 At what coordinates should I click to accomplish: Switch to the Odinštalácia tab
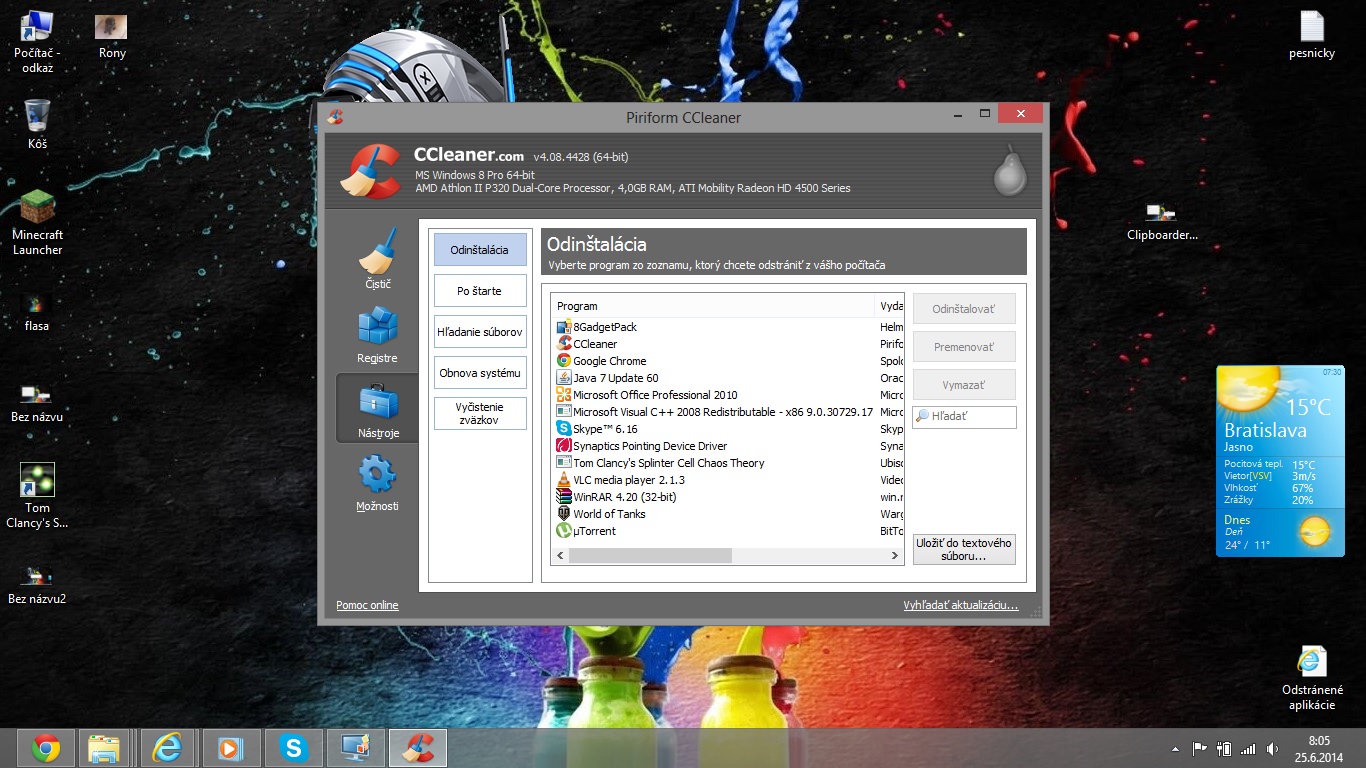click(480, 249)
